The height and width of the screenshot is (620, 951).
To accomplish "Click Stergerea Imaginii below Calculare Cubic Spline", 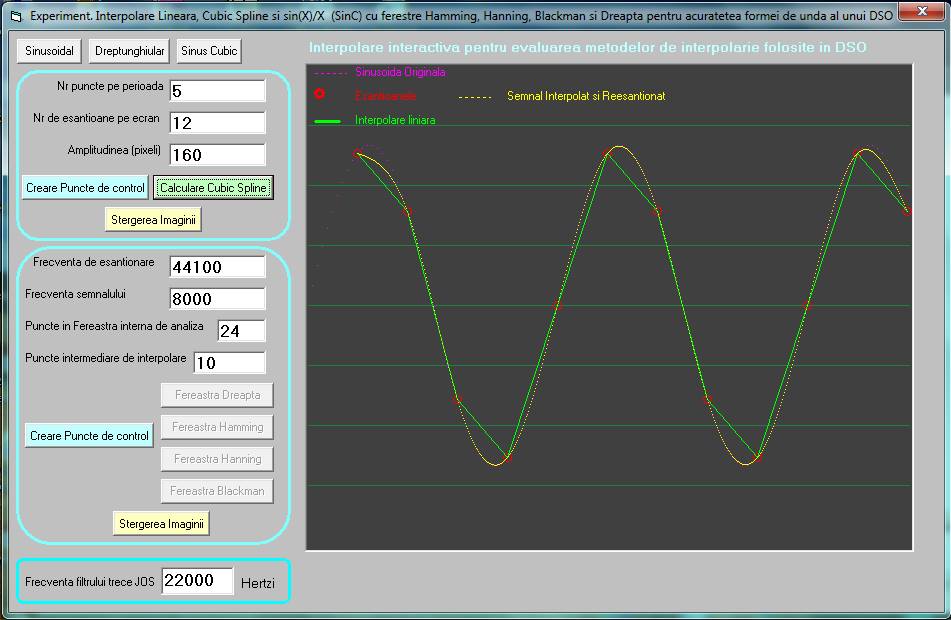I will coord(153,220).
